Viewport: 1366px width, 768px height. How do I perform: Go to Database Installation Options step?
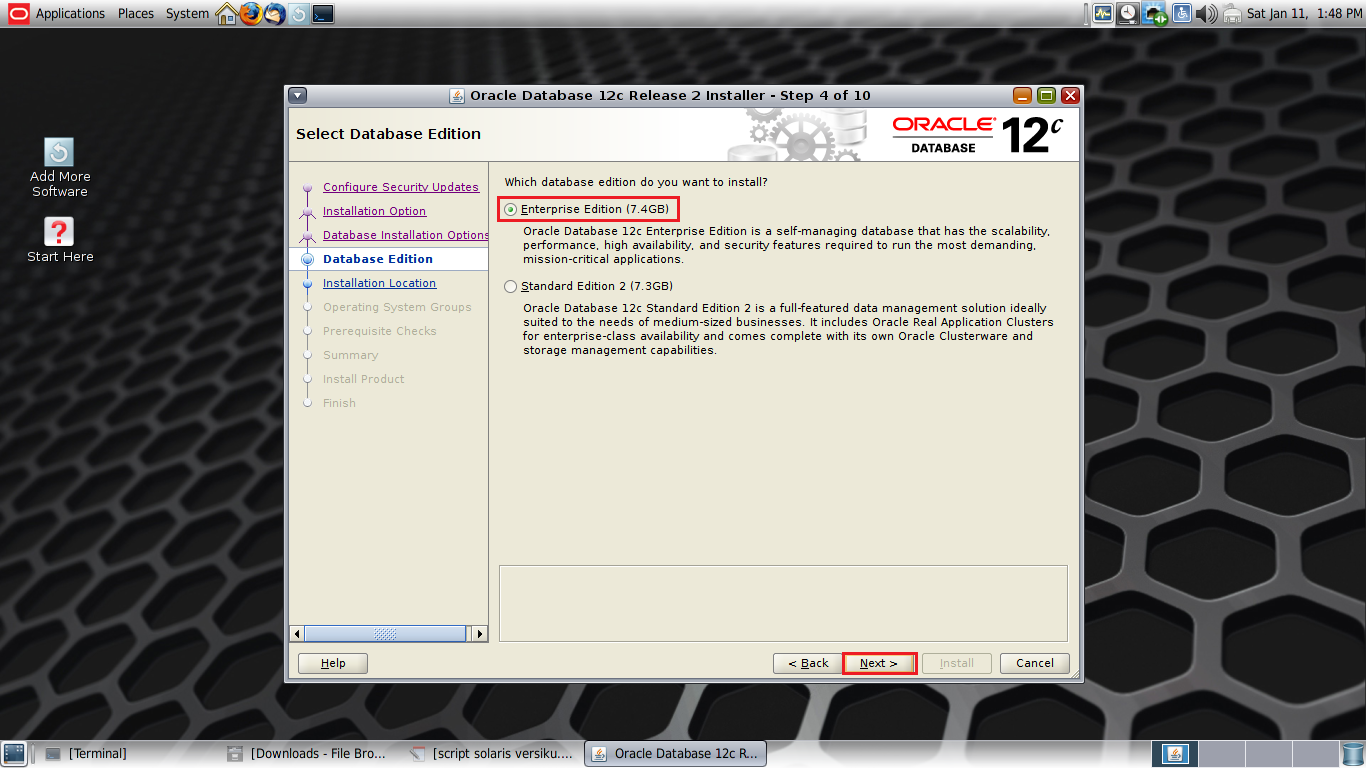pos(405,235)
